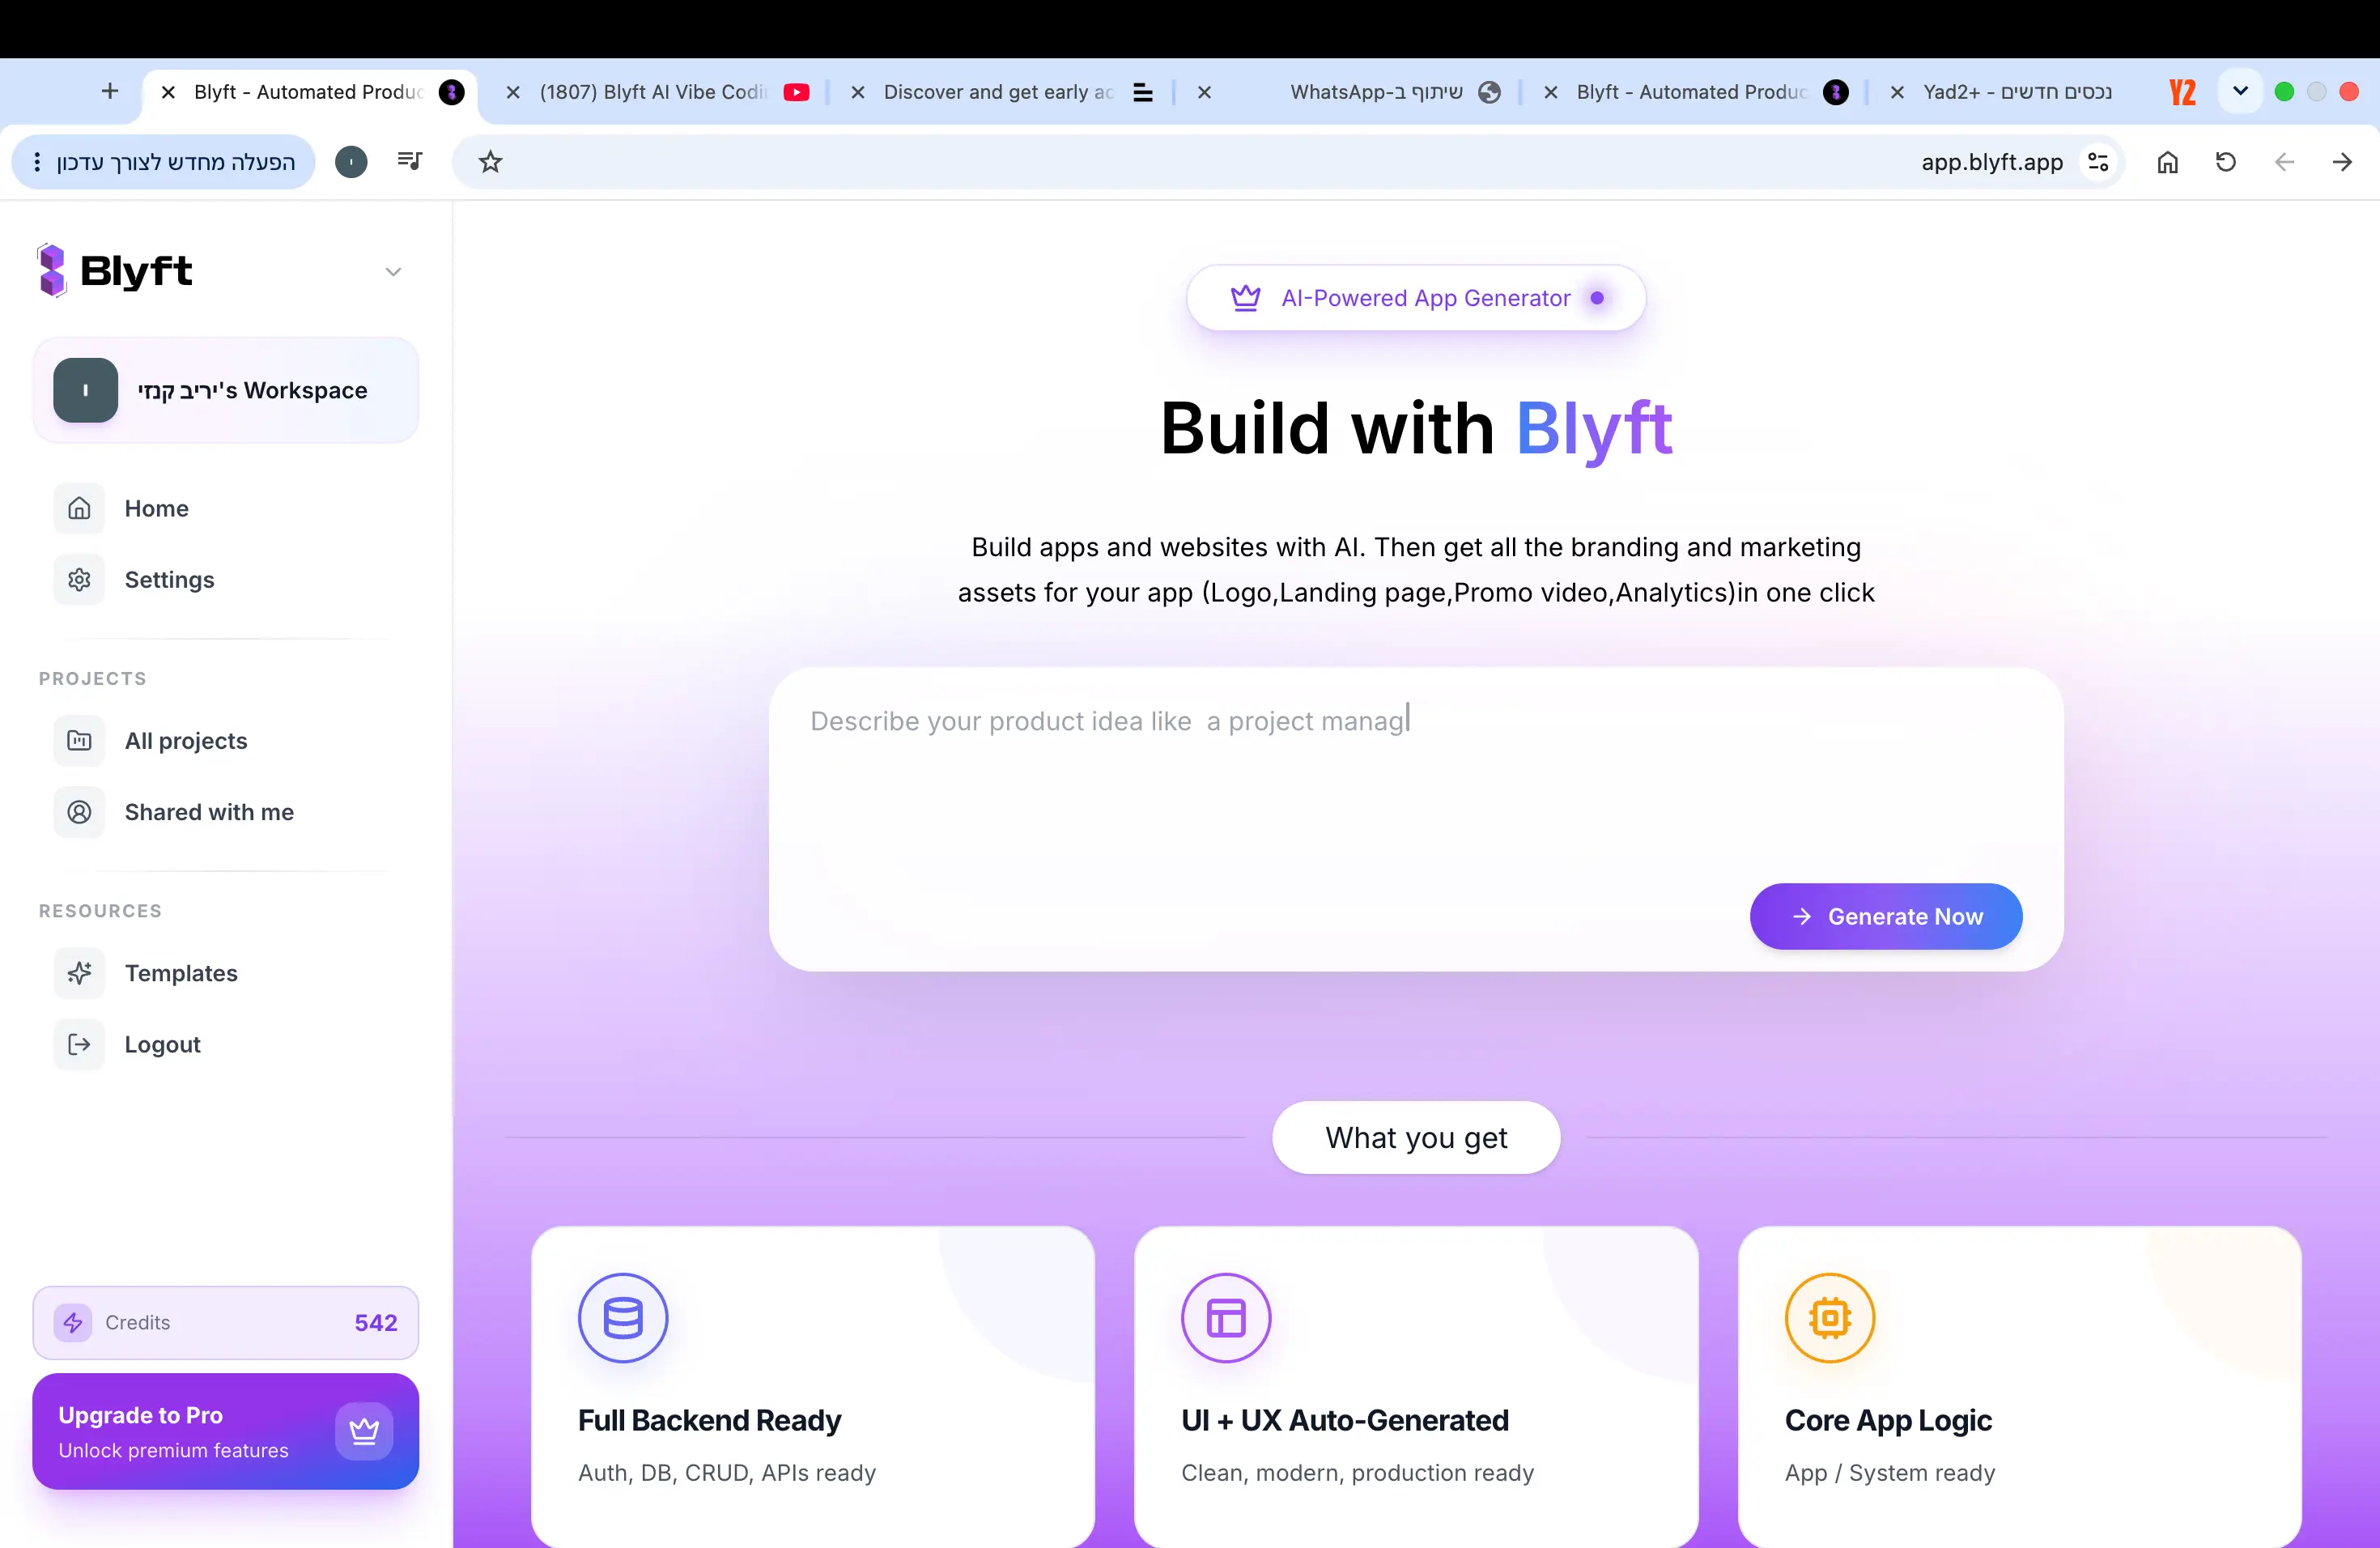Open the Core App Logic card
2380x1548 pixels.
[2020, 1387]
